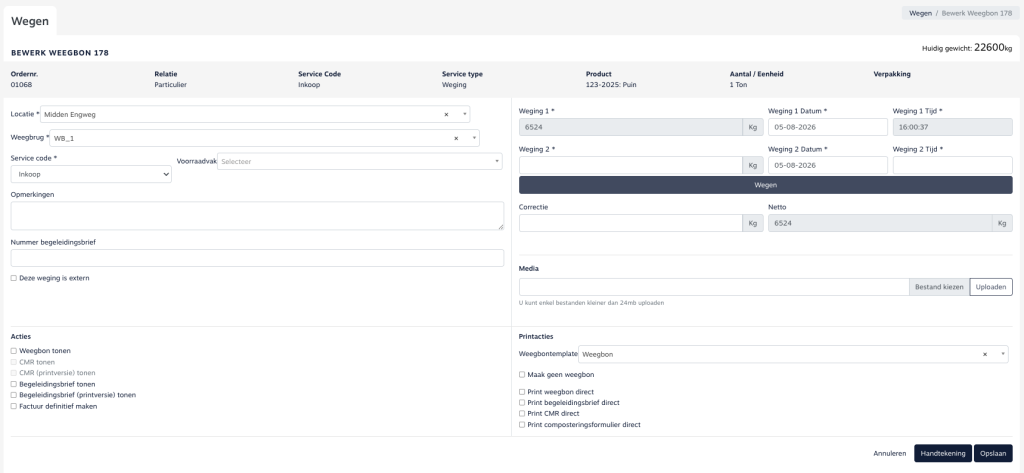This screenshot has width=1024, height=473.
Task: Click the current weight '22600kg'
Action: pos(993,48)
